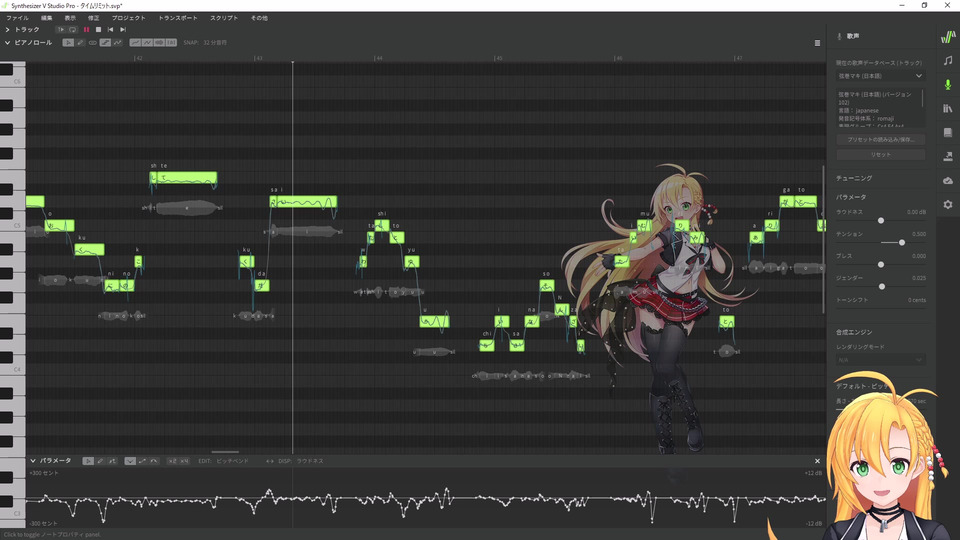Click the リセット button
This screenshot has width=960, height=540.
coord(880,155)
